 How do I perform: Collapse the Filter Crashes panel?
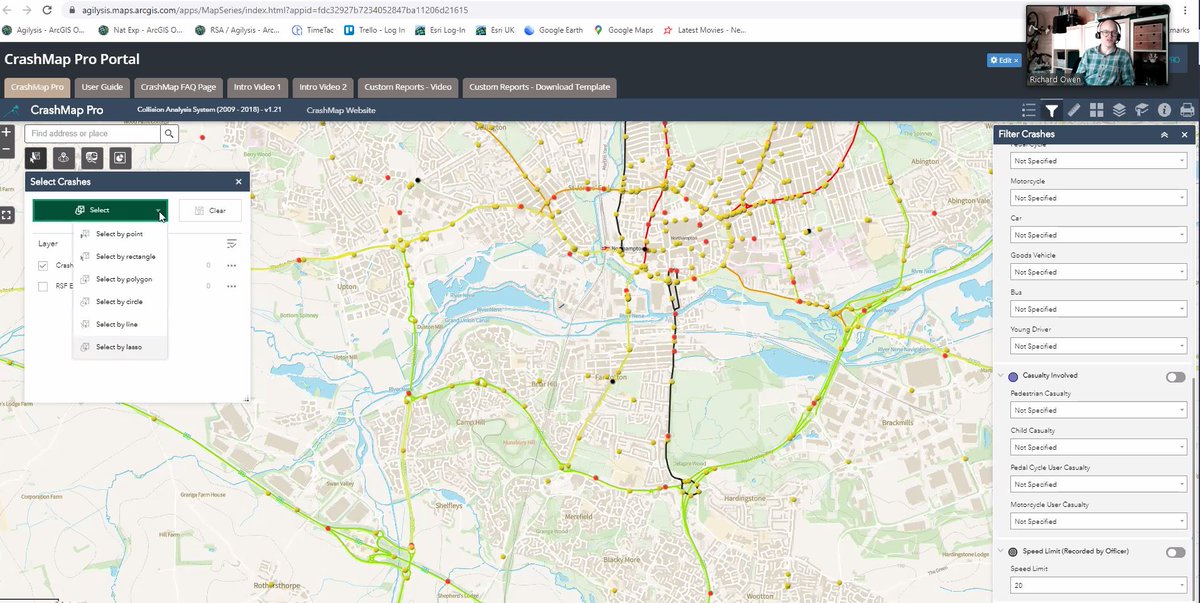1164,134
